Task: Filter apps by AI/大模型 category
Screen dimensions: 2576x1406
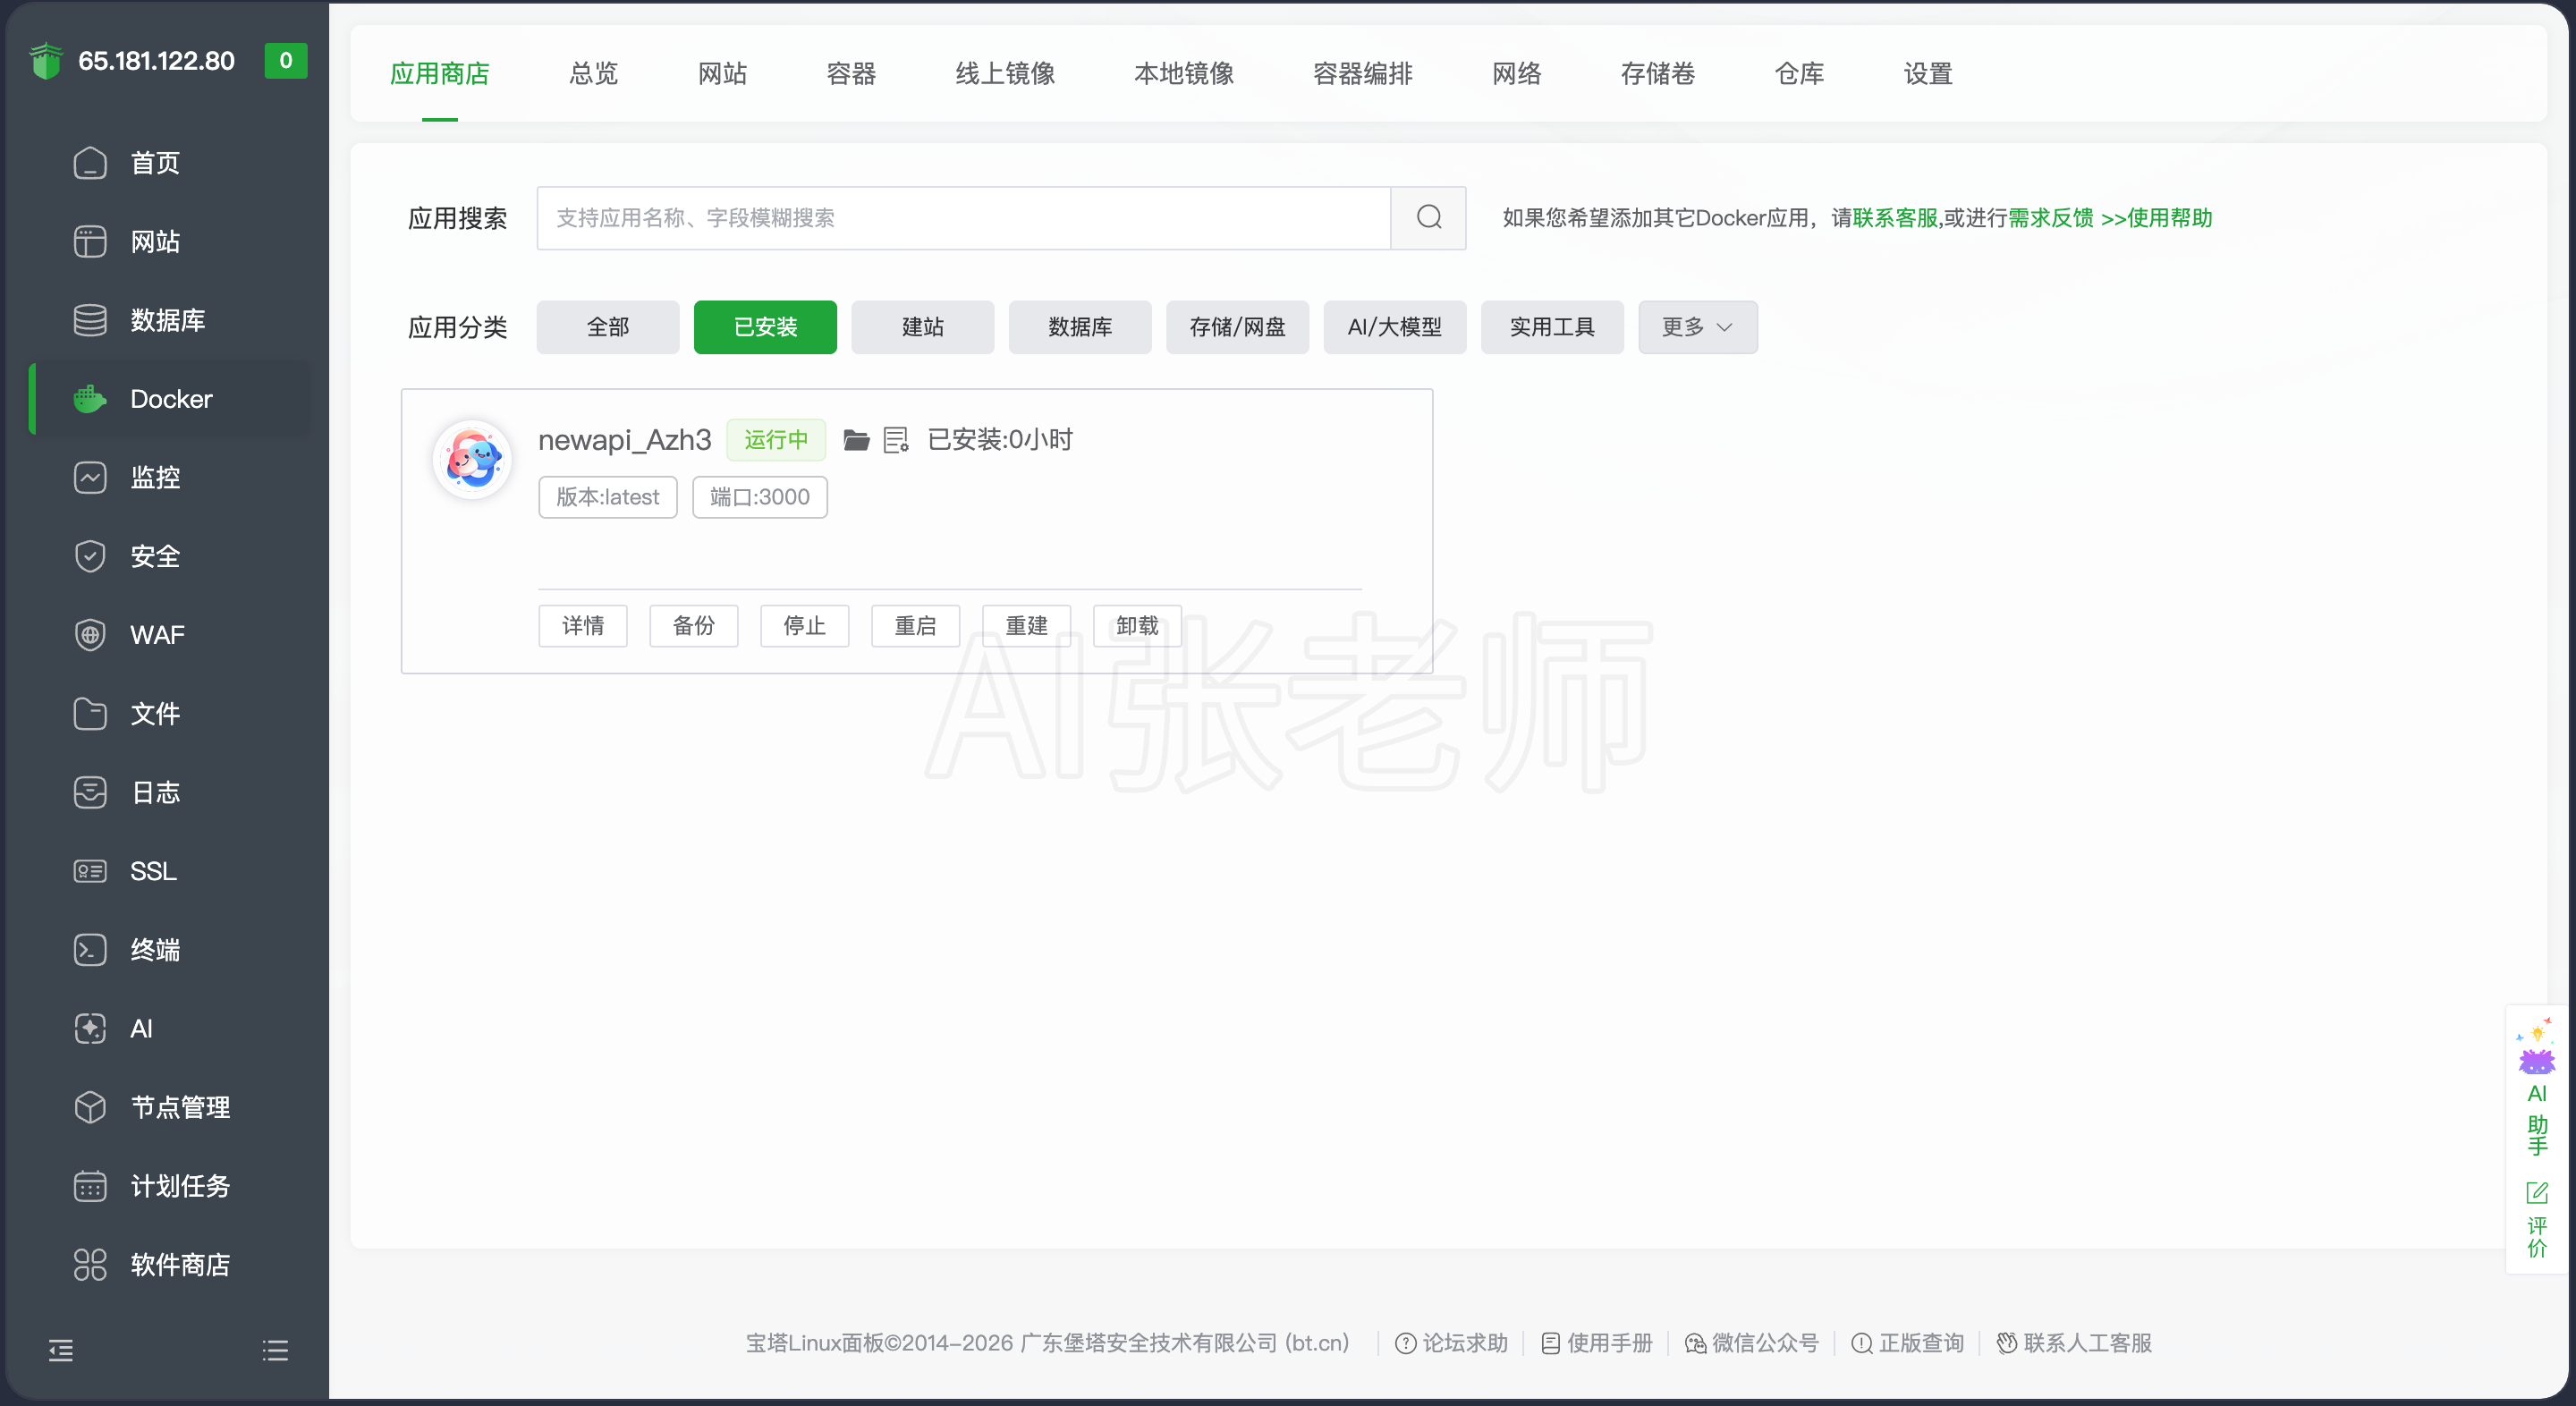Action: [1395, 327]
